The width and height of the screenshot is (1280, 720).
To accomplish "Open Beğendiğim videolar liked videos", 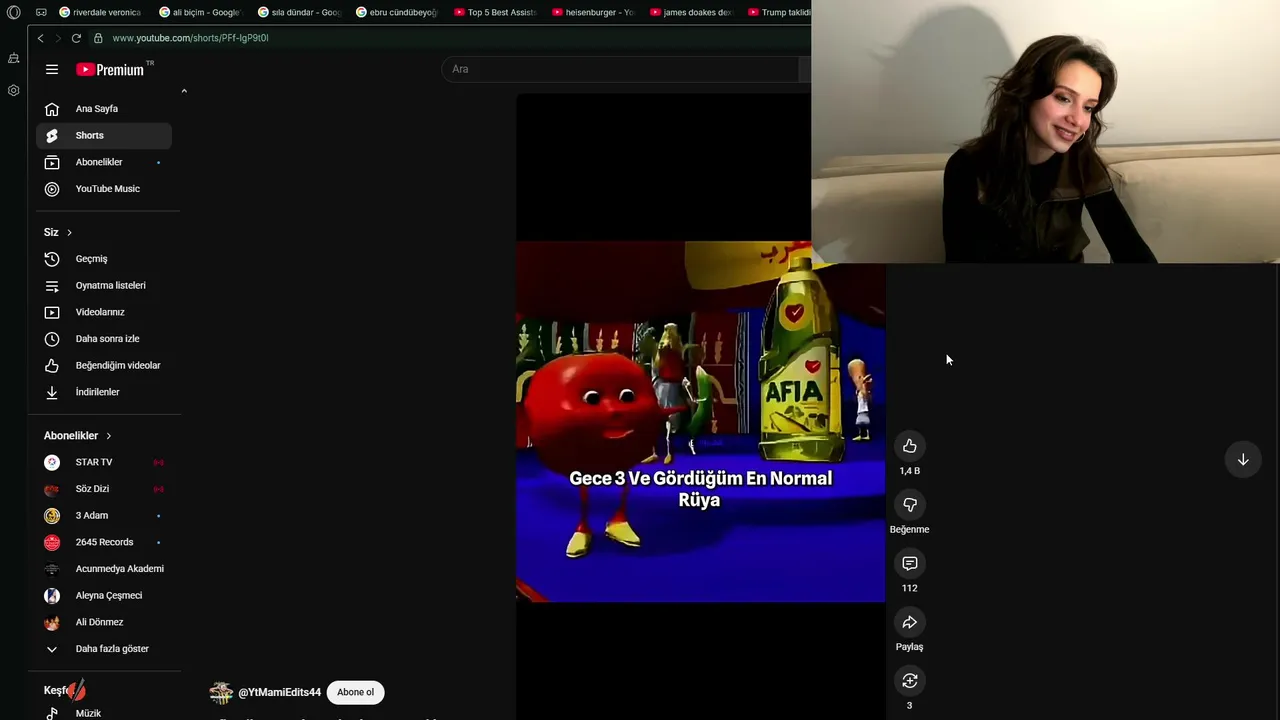I will (x=104, y=366).
